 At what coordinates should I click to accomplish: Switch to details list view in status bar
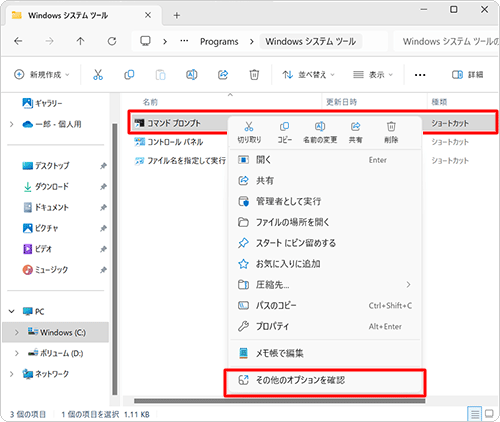[475, 414]
